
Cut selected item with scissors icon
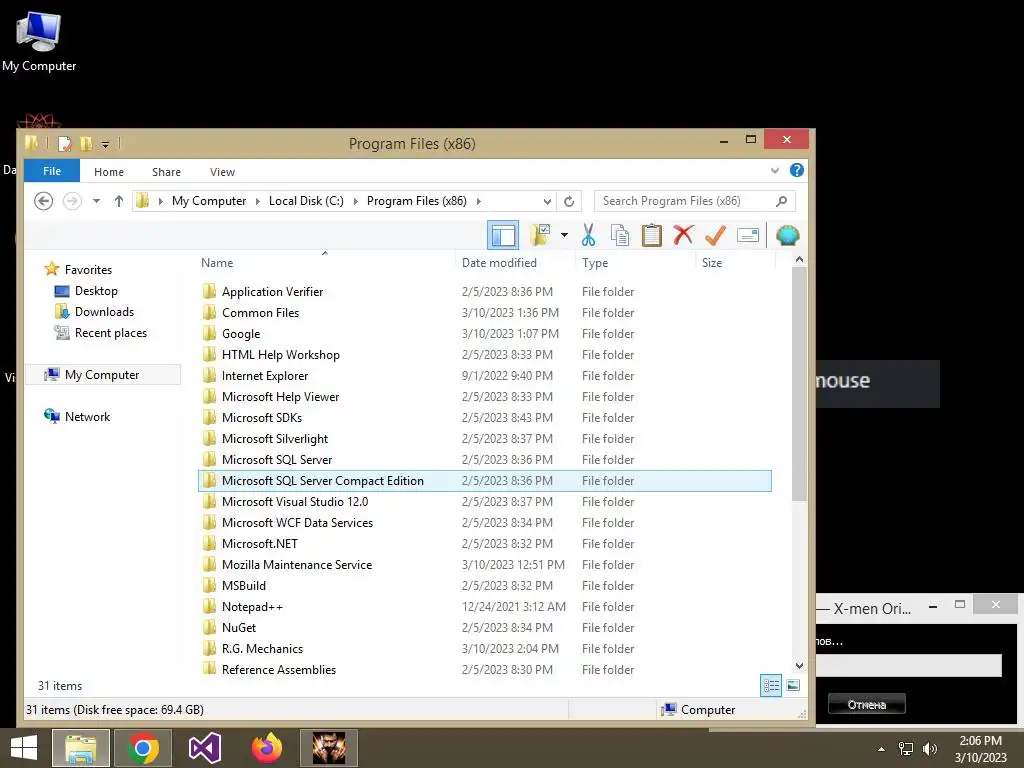pyautogui.click(x=588, y=235)
